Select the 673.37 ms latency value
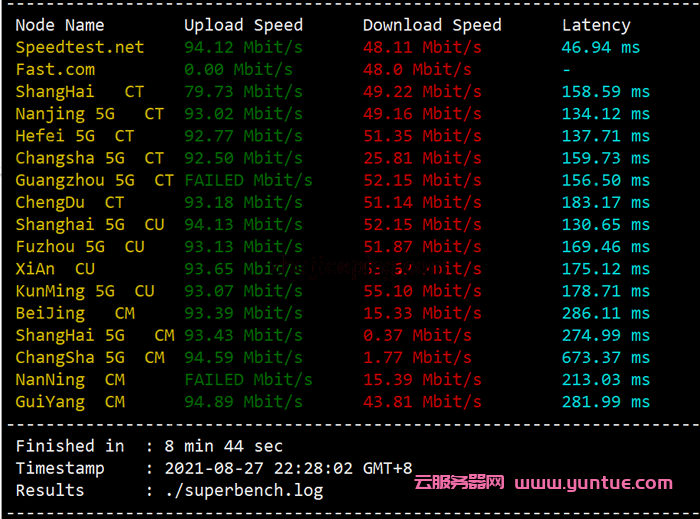Viewport: 700px width, 519px height. (x=606, y=357)
